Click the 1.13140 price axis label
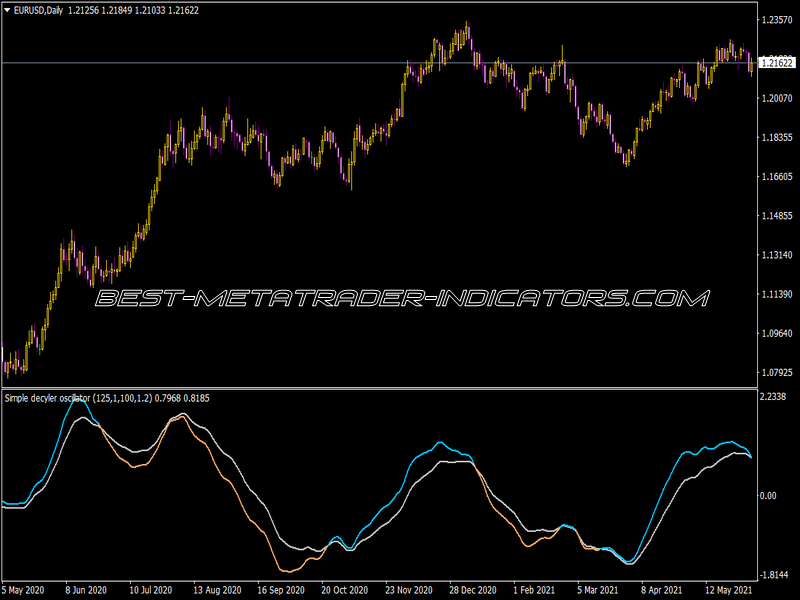This screenshot has height=600, width=800. pyautogui.click(x=777, y=255)
